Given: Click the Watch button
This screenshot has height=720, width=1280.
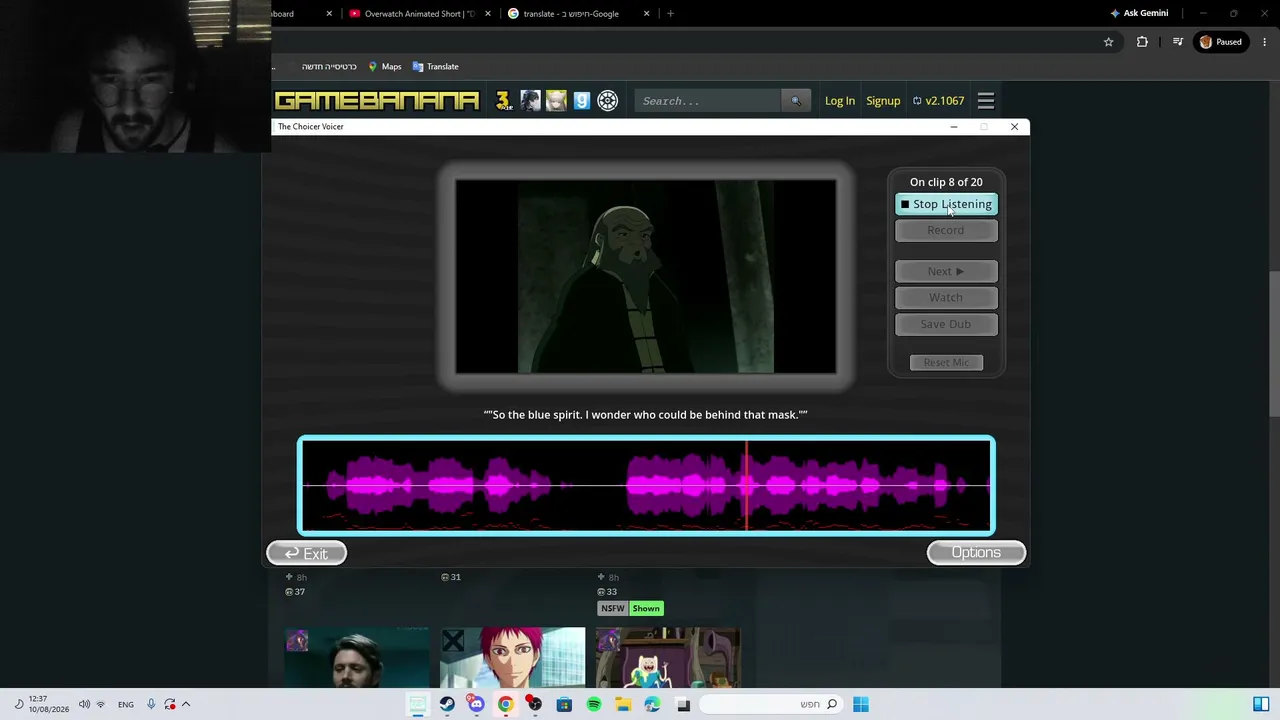Looking at the screenshot, I should click(946, 297).
